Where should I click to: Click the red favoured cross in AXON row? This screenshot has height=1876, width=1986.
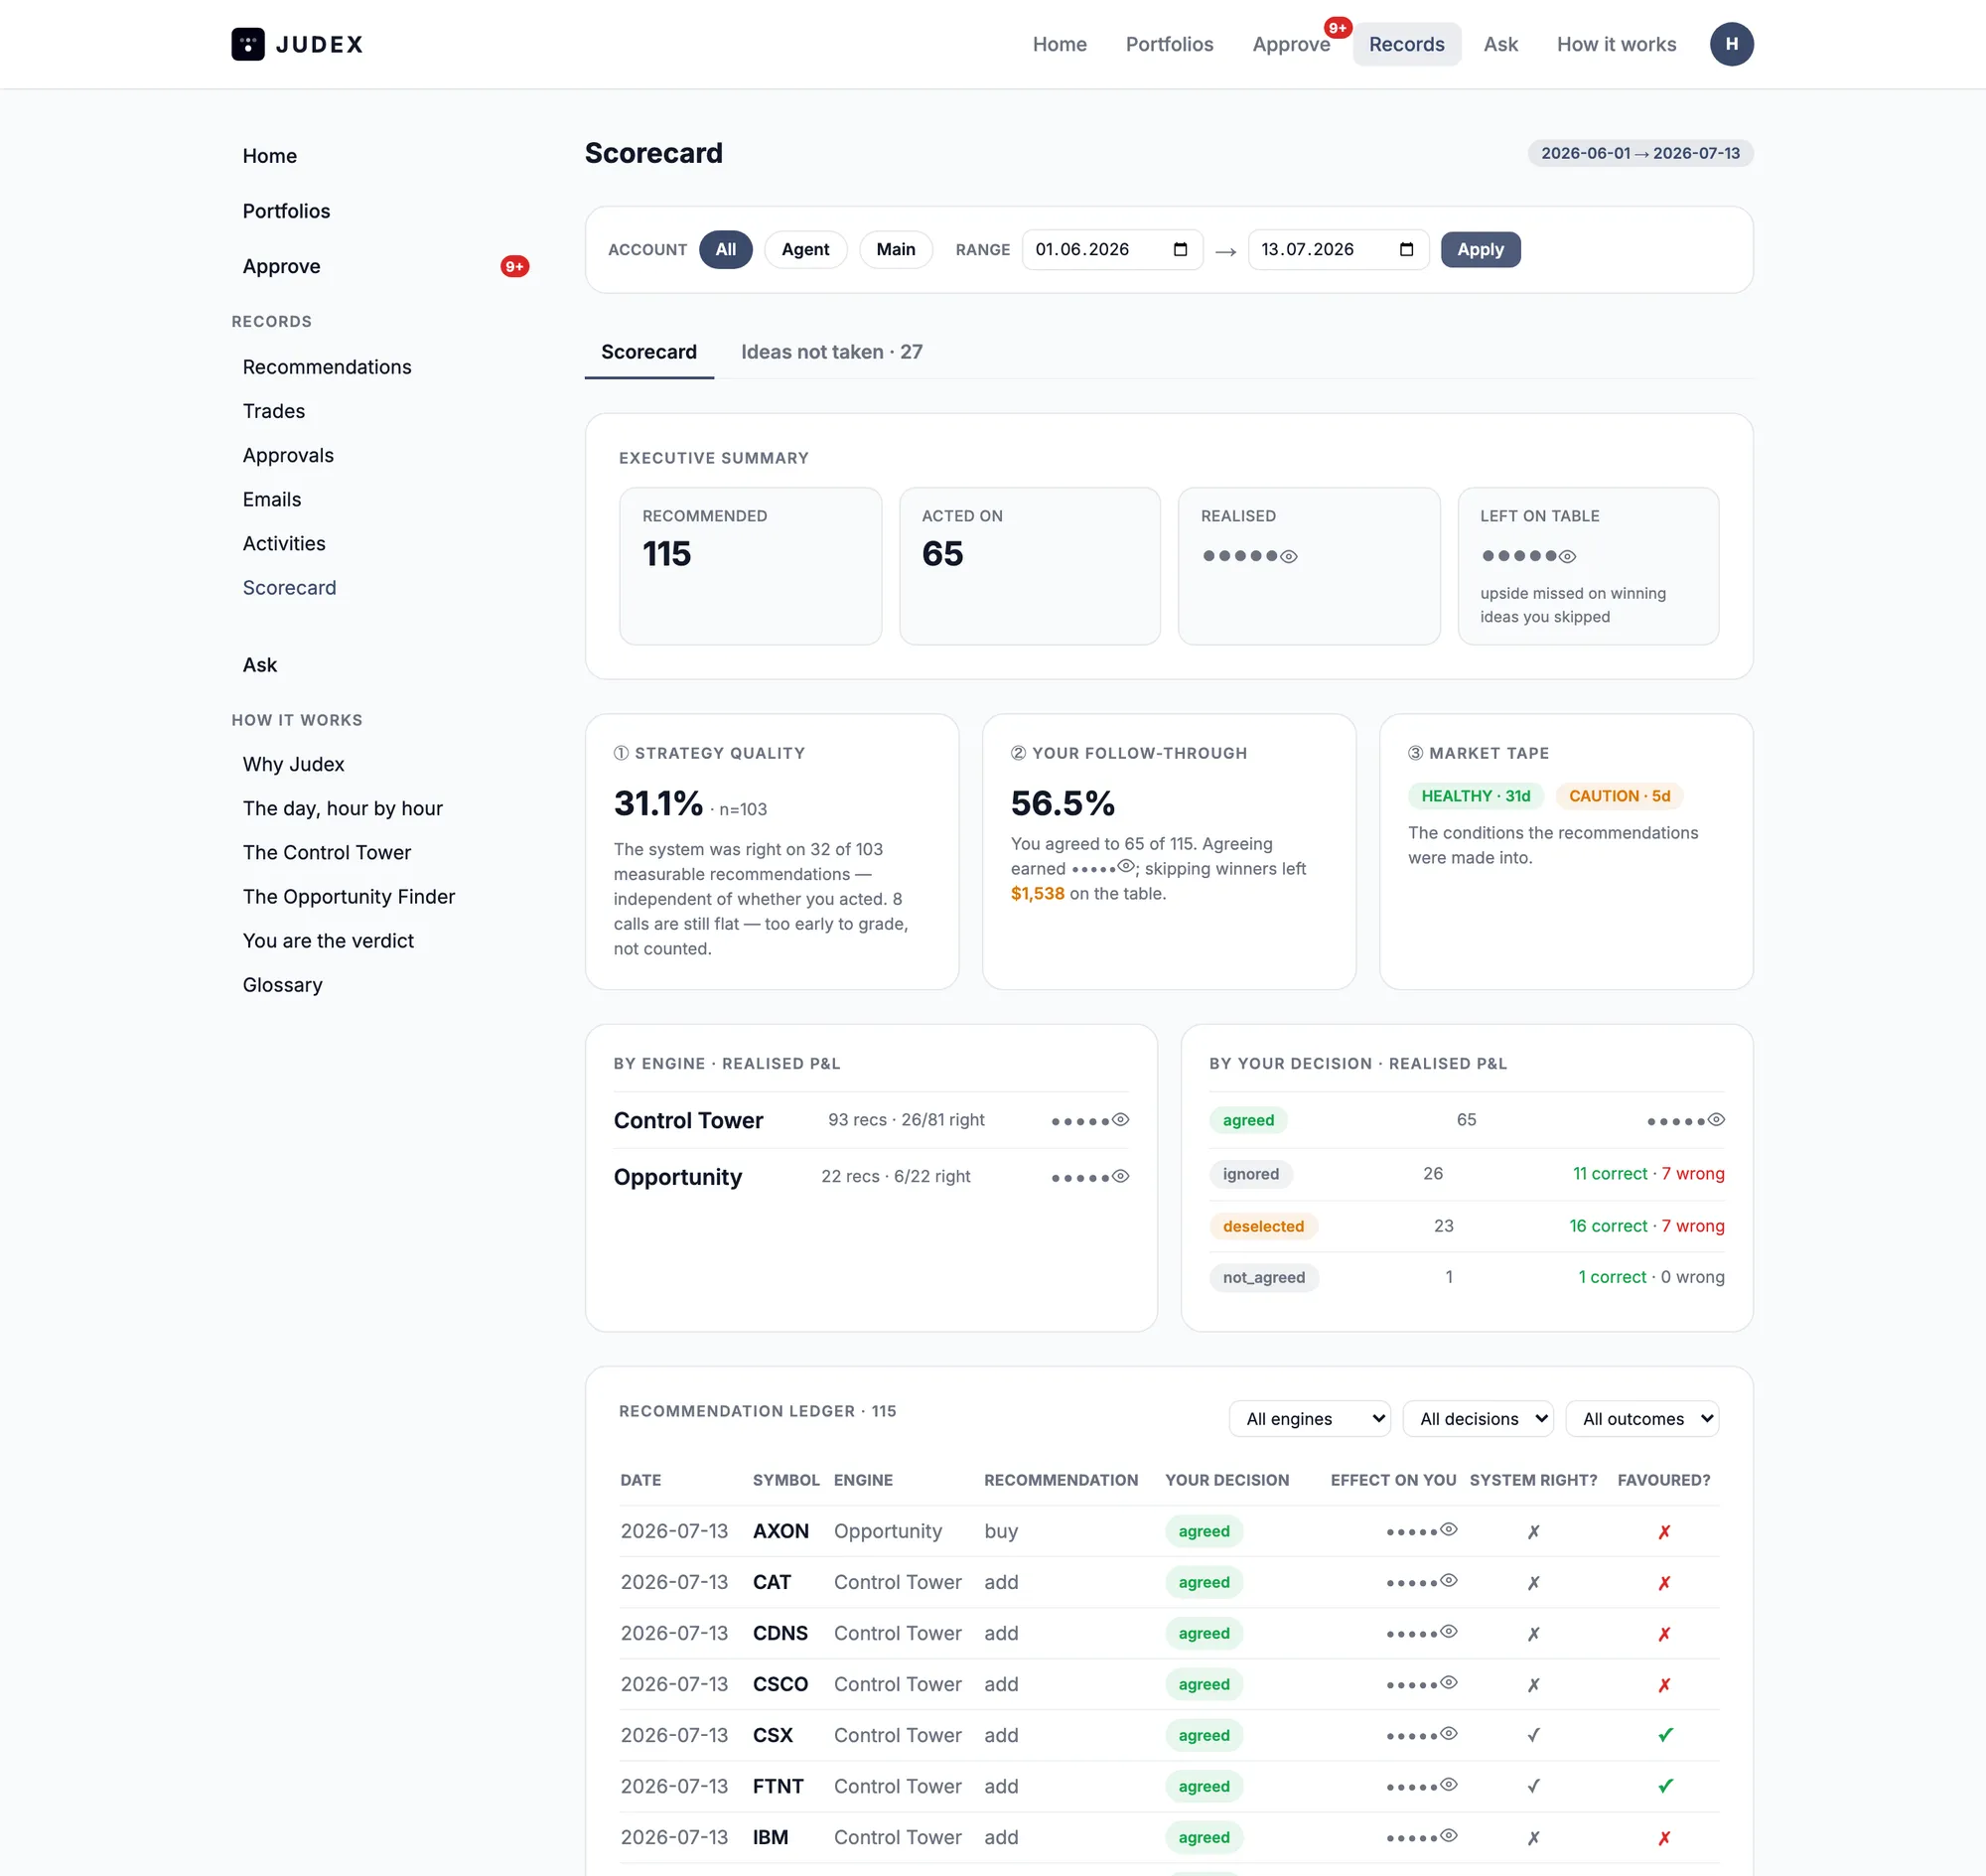[x=1664, y=1532]
